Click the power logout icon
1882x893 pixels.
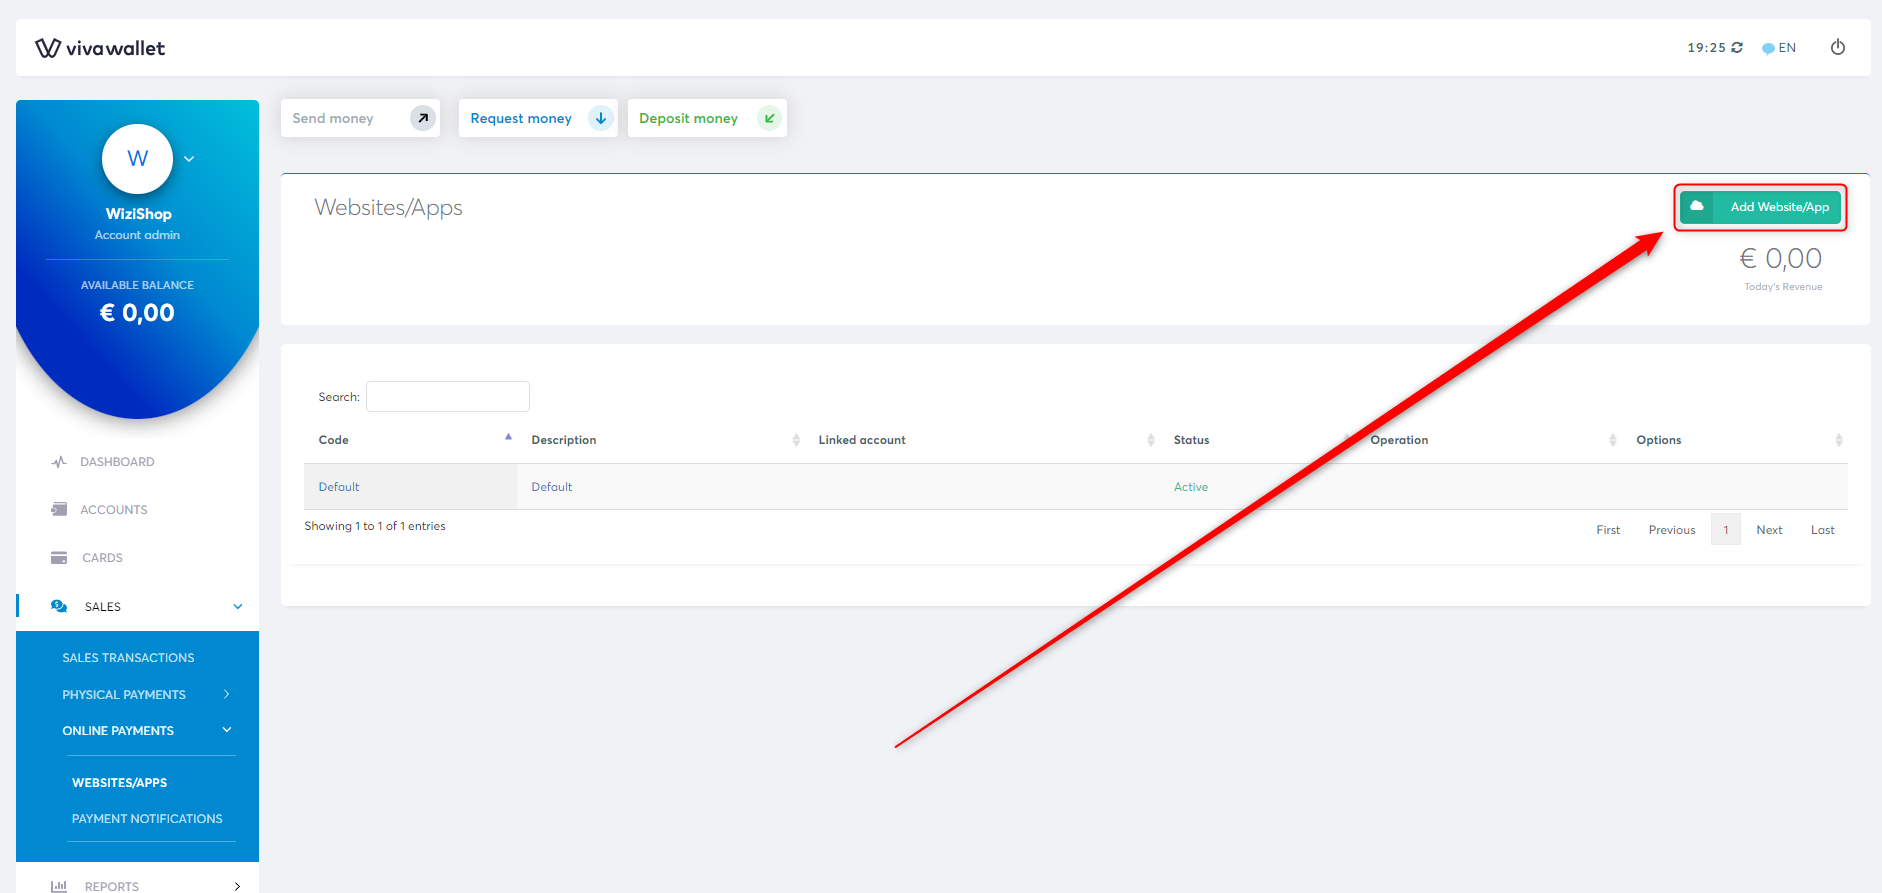(x=1838, y=47)
